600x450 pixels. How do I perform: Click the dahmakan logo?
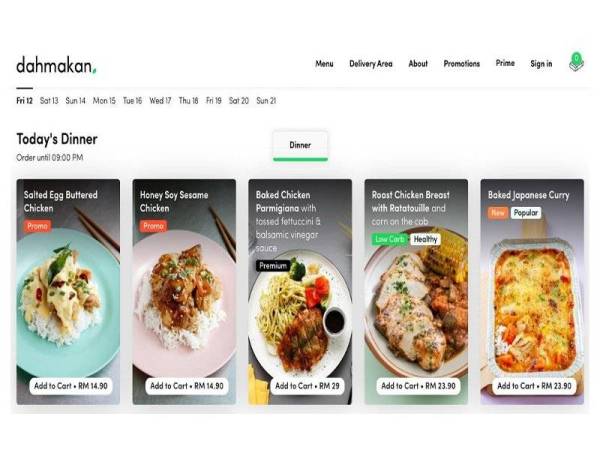tap(56, 65)
